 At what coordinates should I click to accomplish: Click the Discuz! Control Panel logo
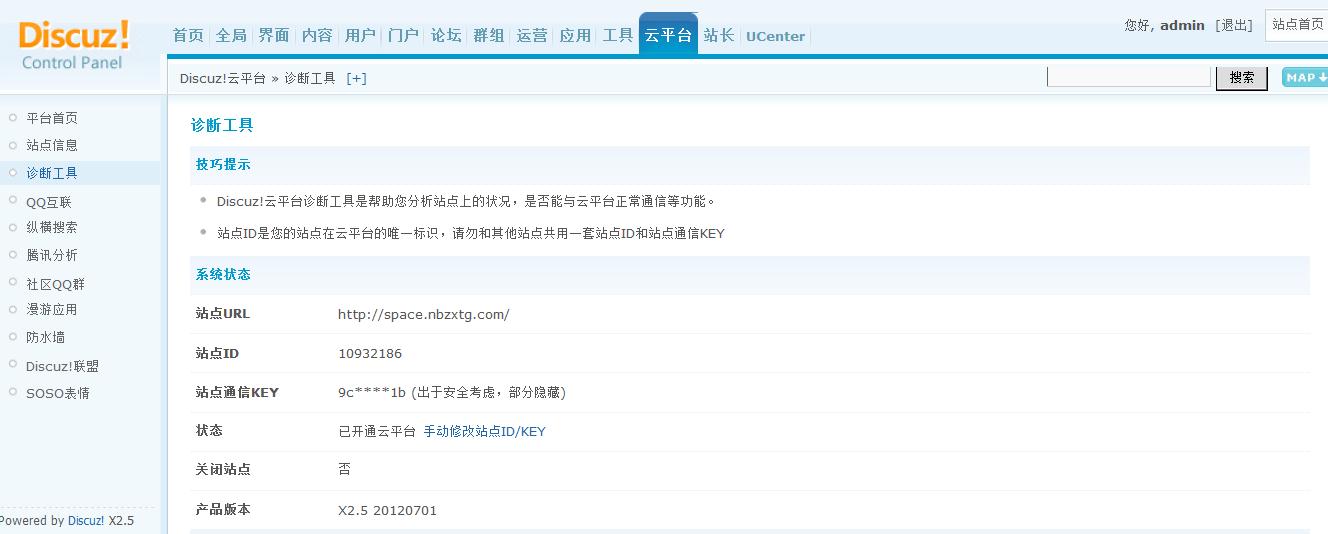click(74, 46)
